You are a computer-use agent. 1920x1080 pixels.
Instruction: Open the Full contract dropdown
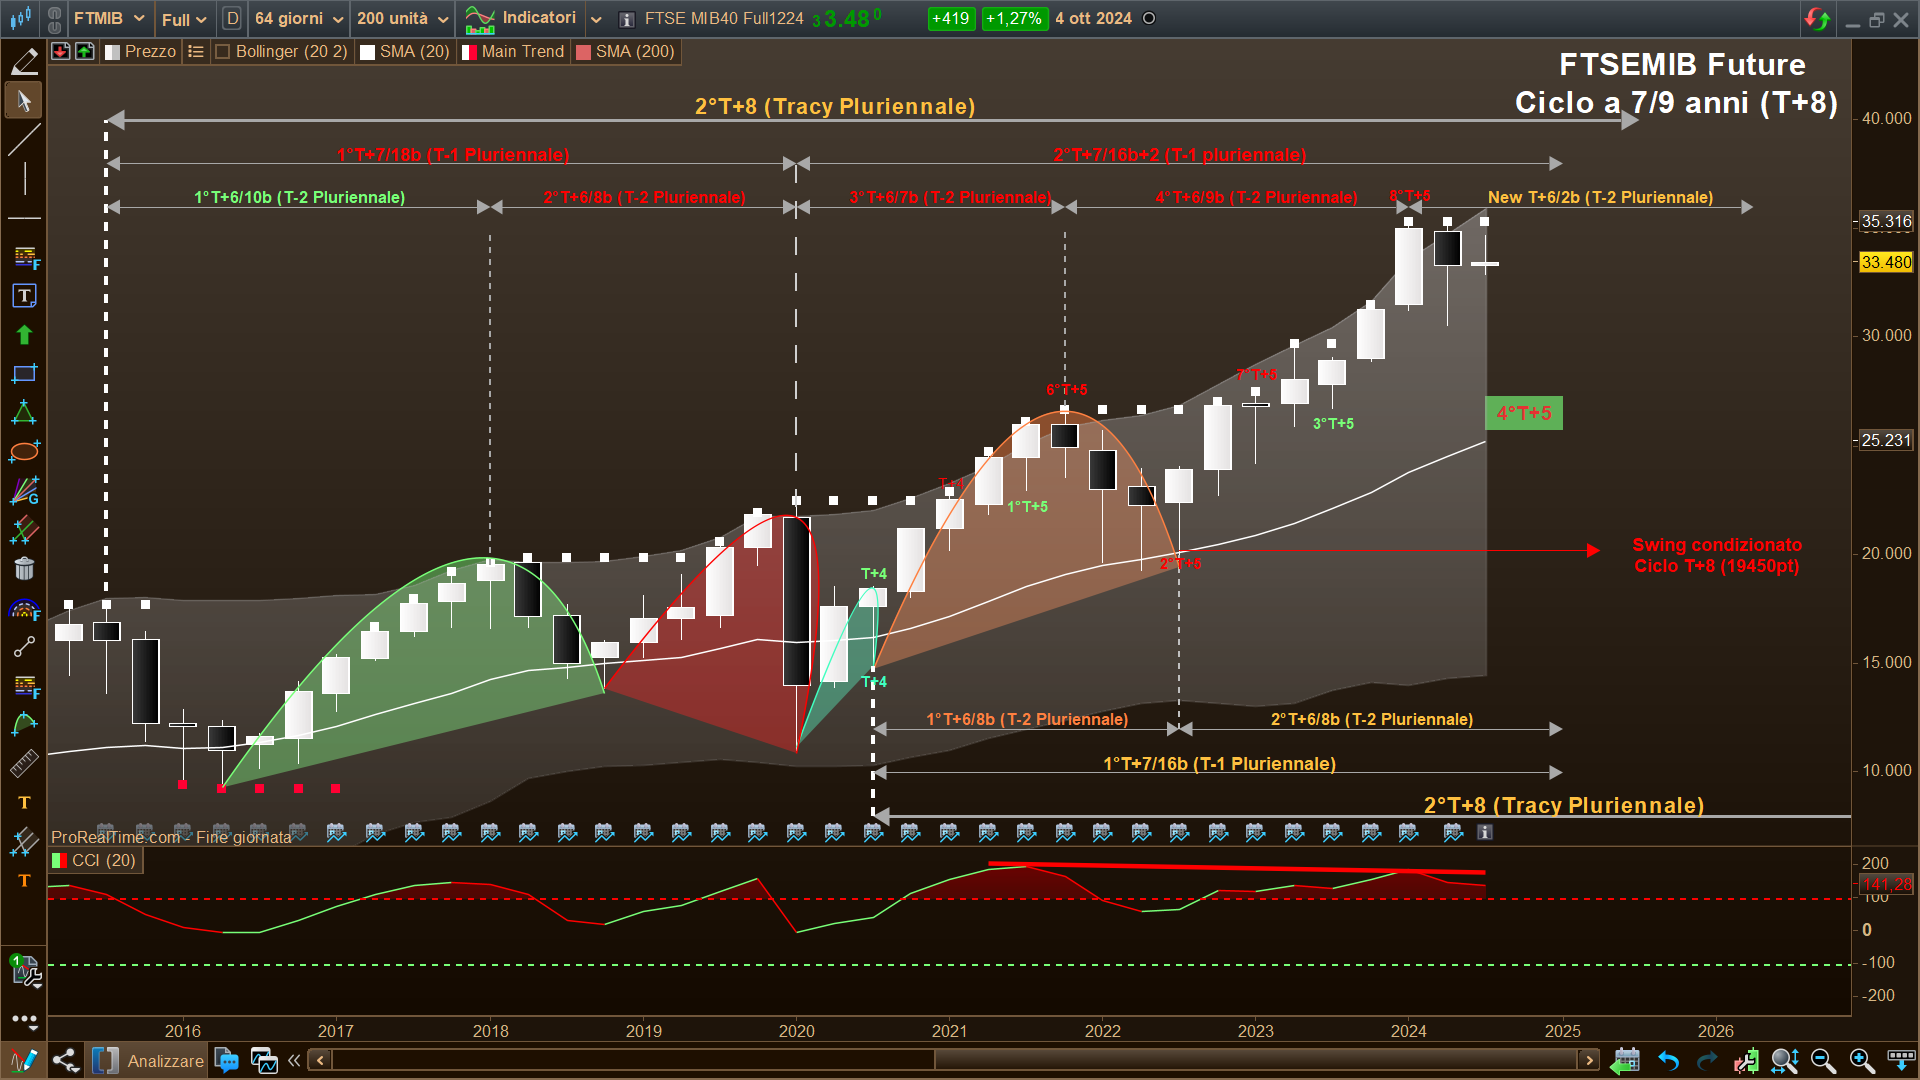(184, 19)
